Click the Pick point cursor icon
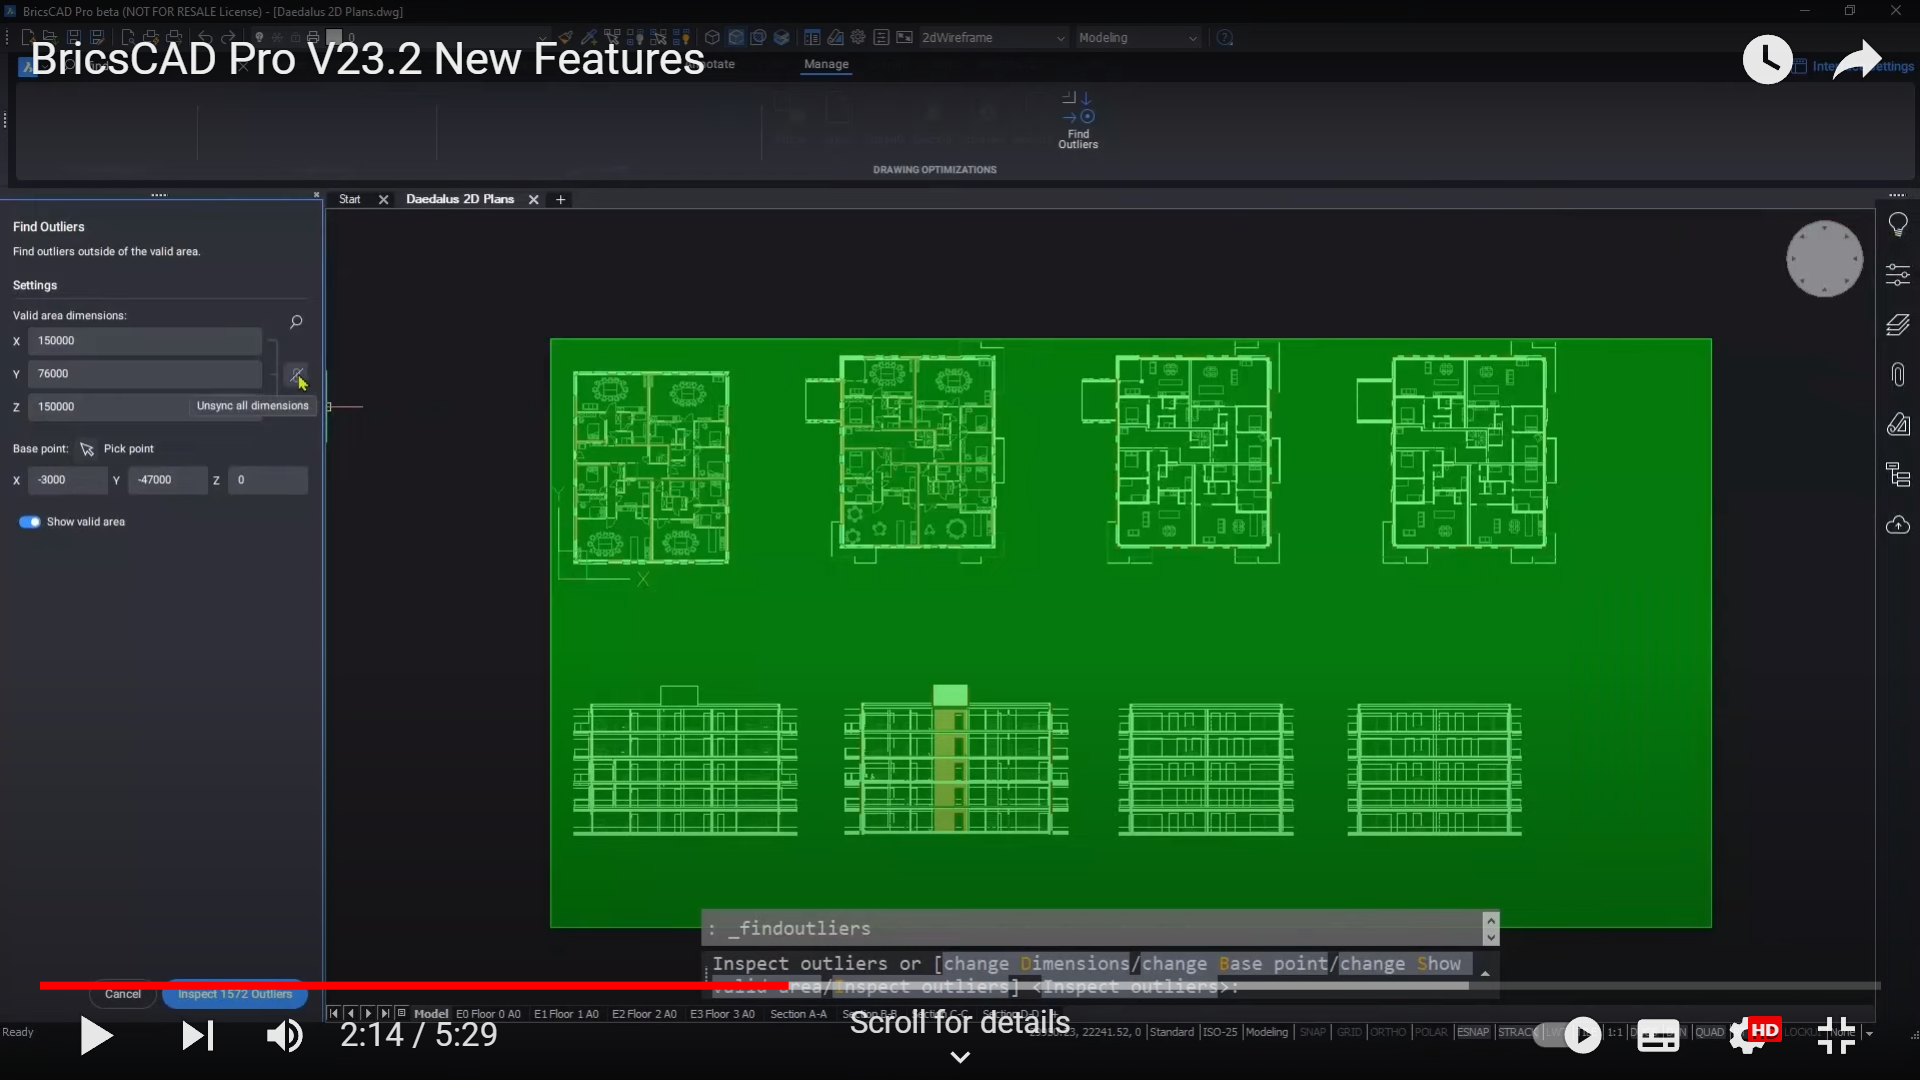The height and width of the screenshot is (1080, 1920). [87, 449]
